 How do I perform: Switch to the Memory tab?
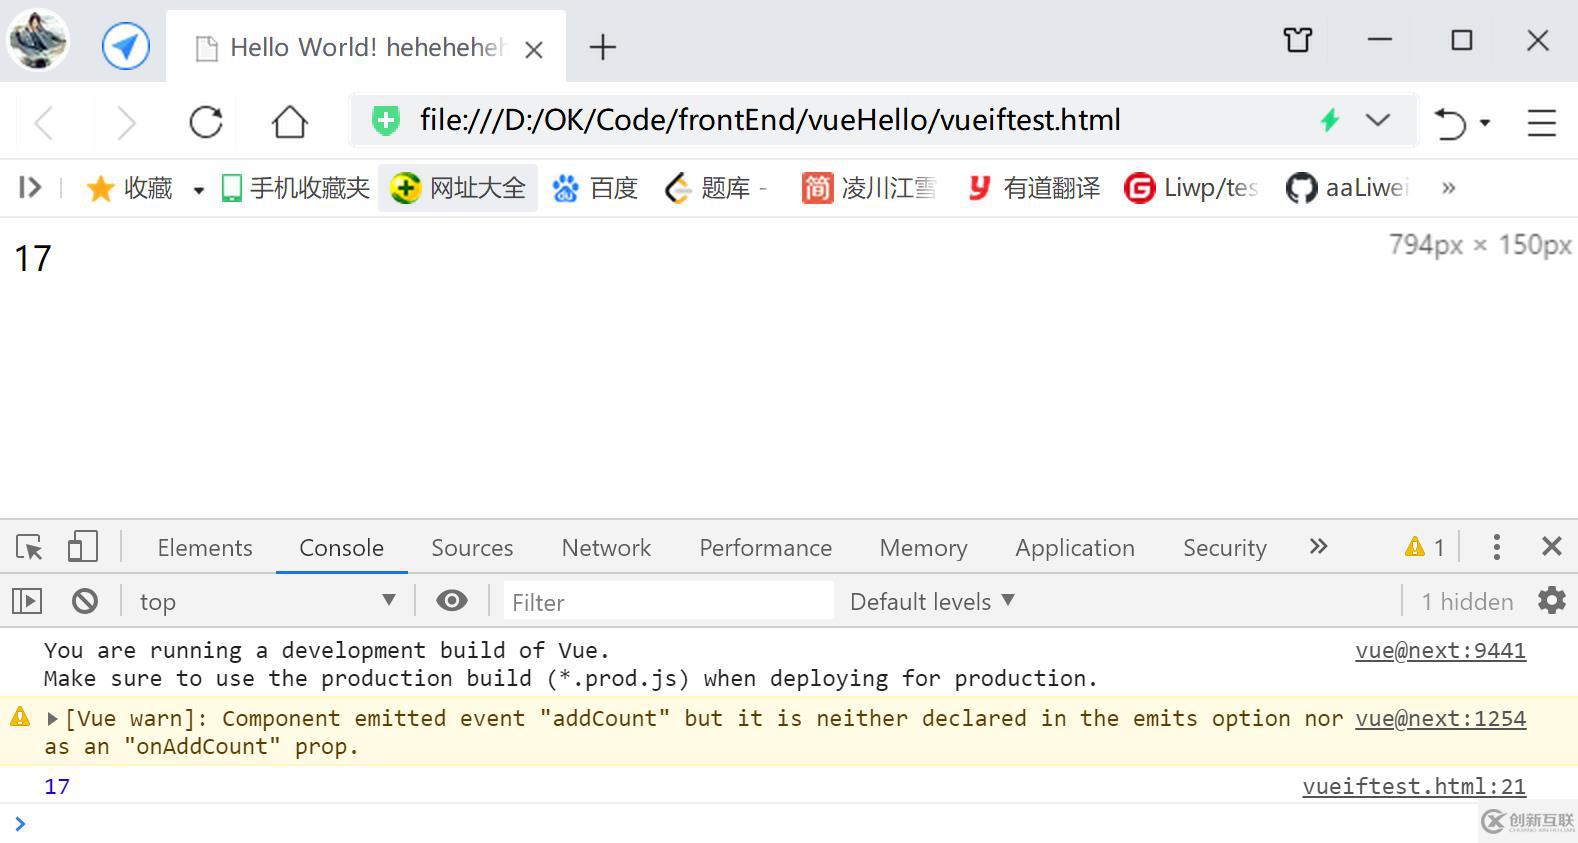pos(923,548)
